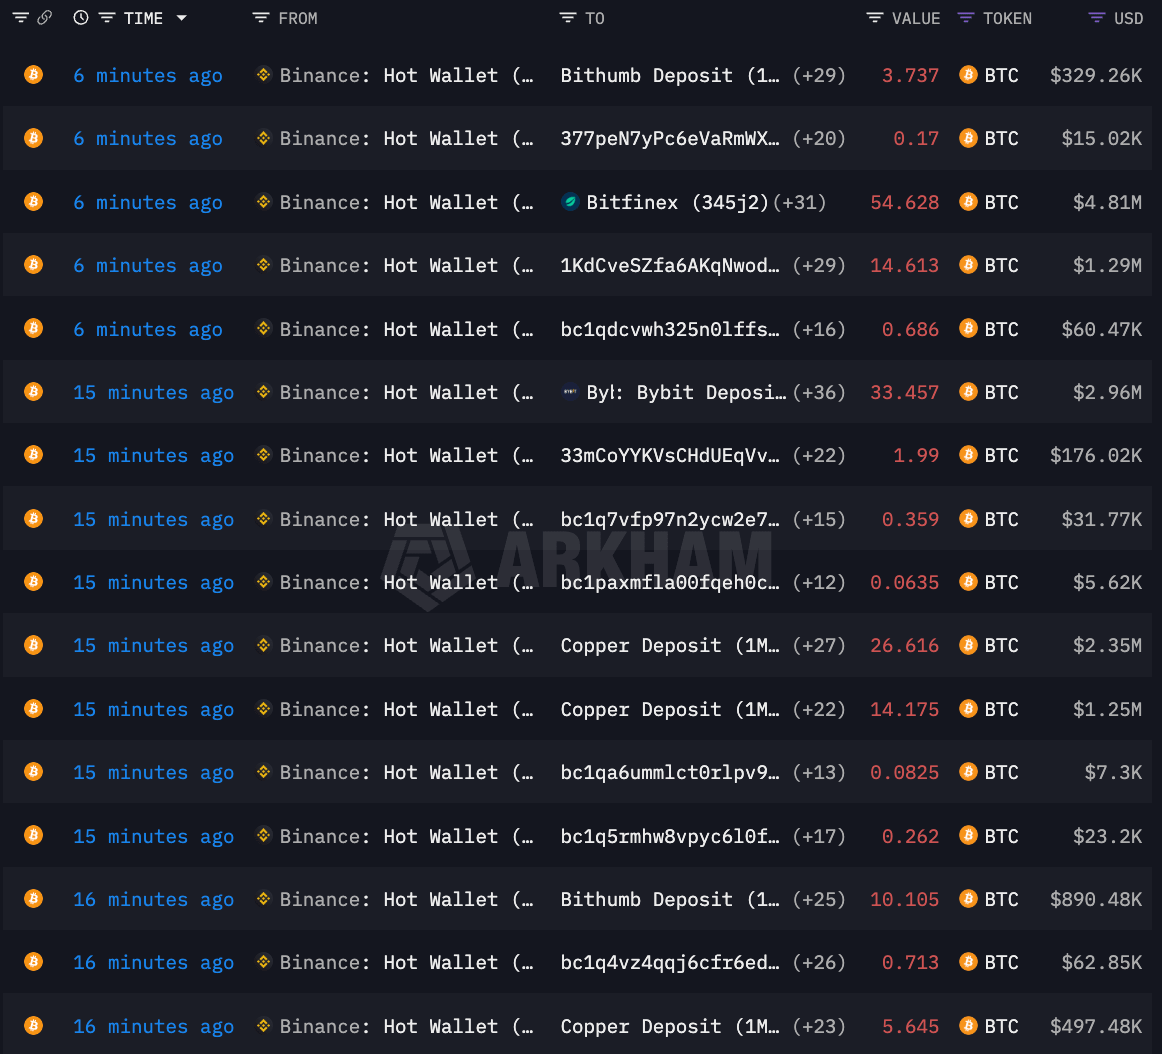The width and height of the screenshot is (1162, 1054).
Task: Click the Bitcoin chain icon on the 3.737 row
Action: (33, 75)
